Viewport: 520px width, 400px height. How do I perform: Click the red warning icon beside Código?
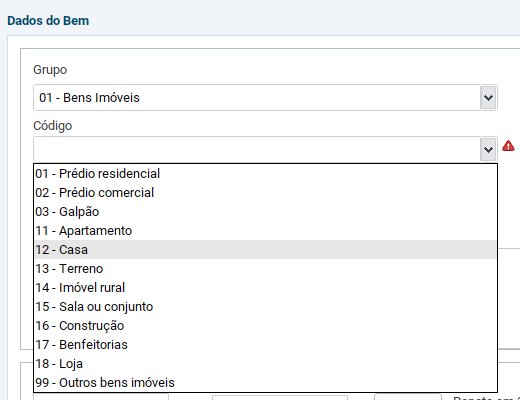[x=508, y=146]
